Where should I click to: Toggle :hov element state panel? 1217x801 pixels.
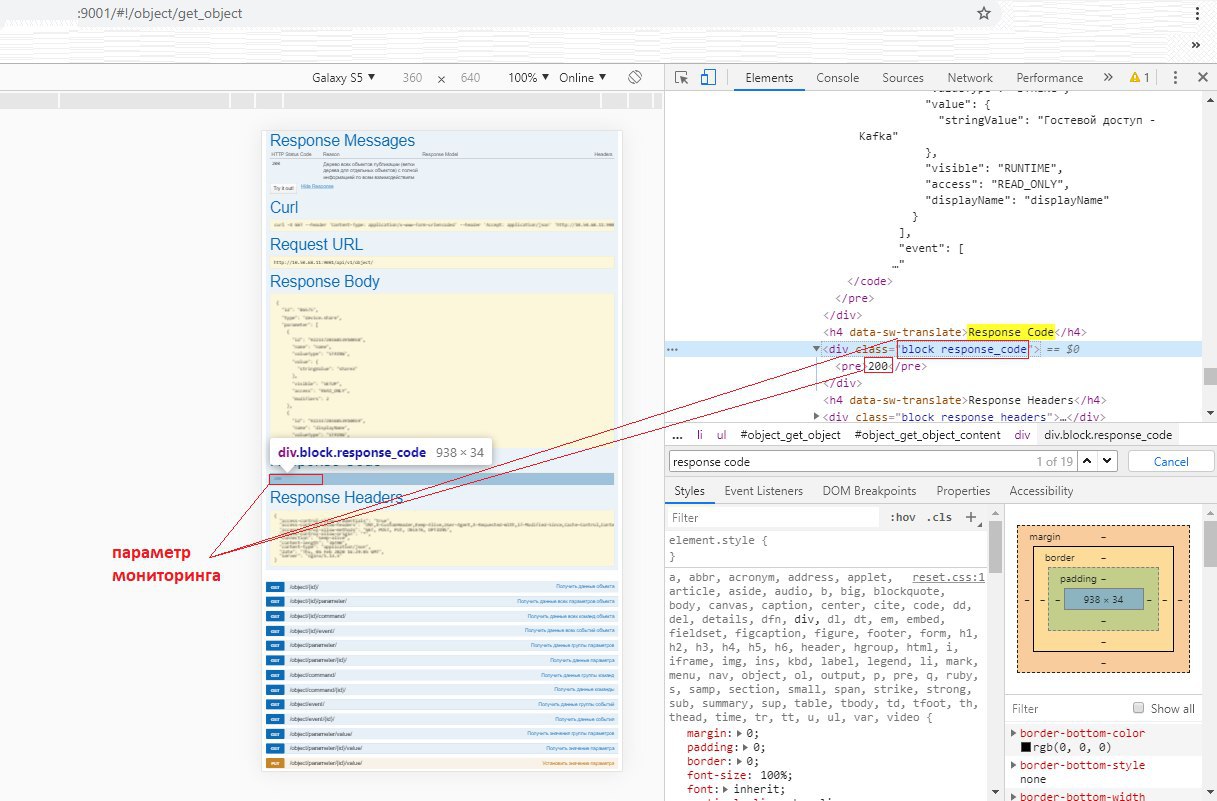point(903,517)
